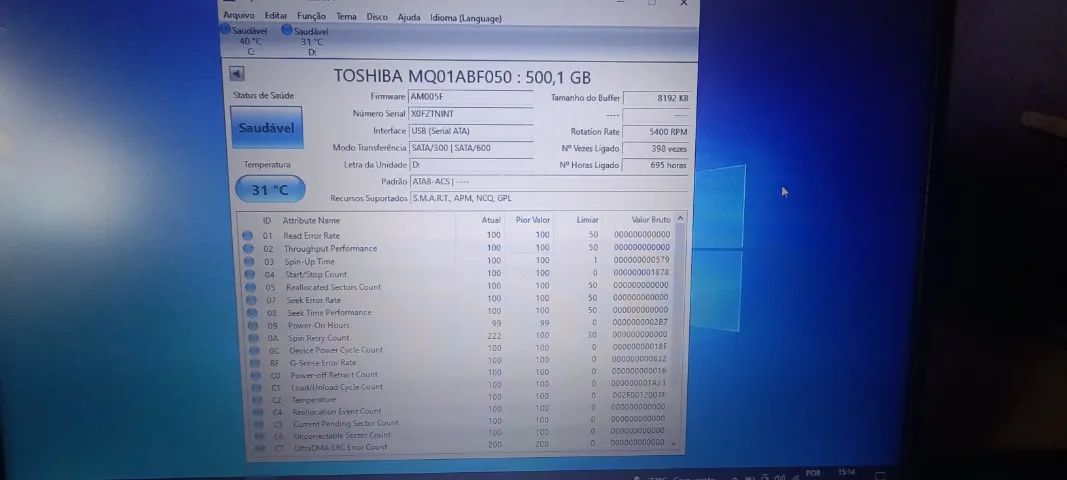This screenshot has width=1067, height=480.
Task: Click the Nº Horas Ligado value 695 horas
Action: coord(657,165)
